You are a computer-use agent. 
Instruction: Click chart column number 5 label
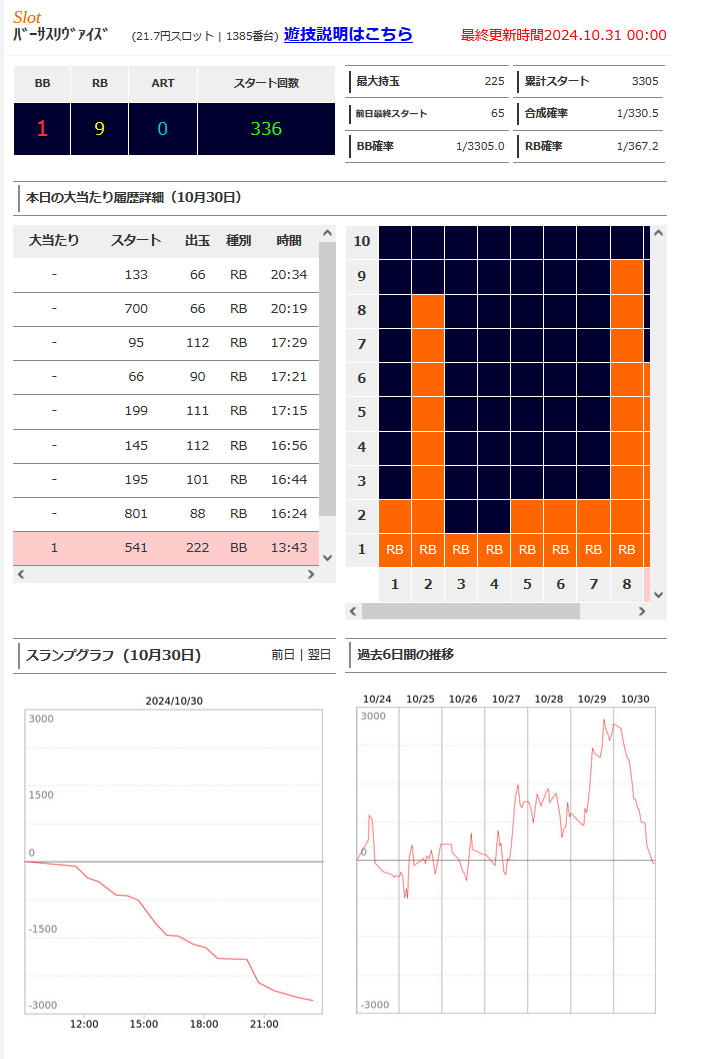[527, 584]
